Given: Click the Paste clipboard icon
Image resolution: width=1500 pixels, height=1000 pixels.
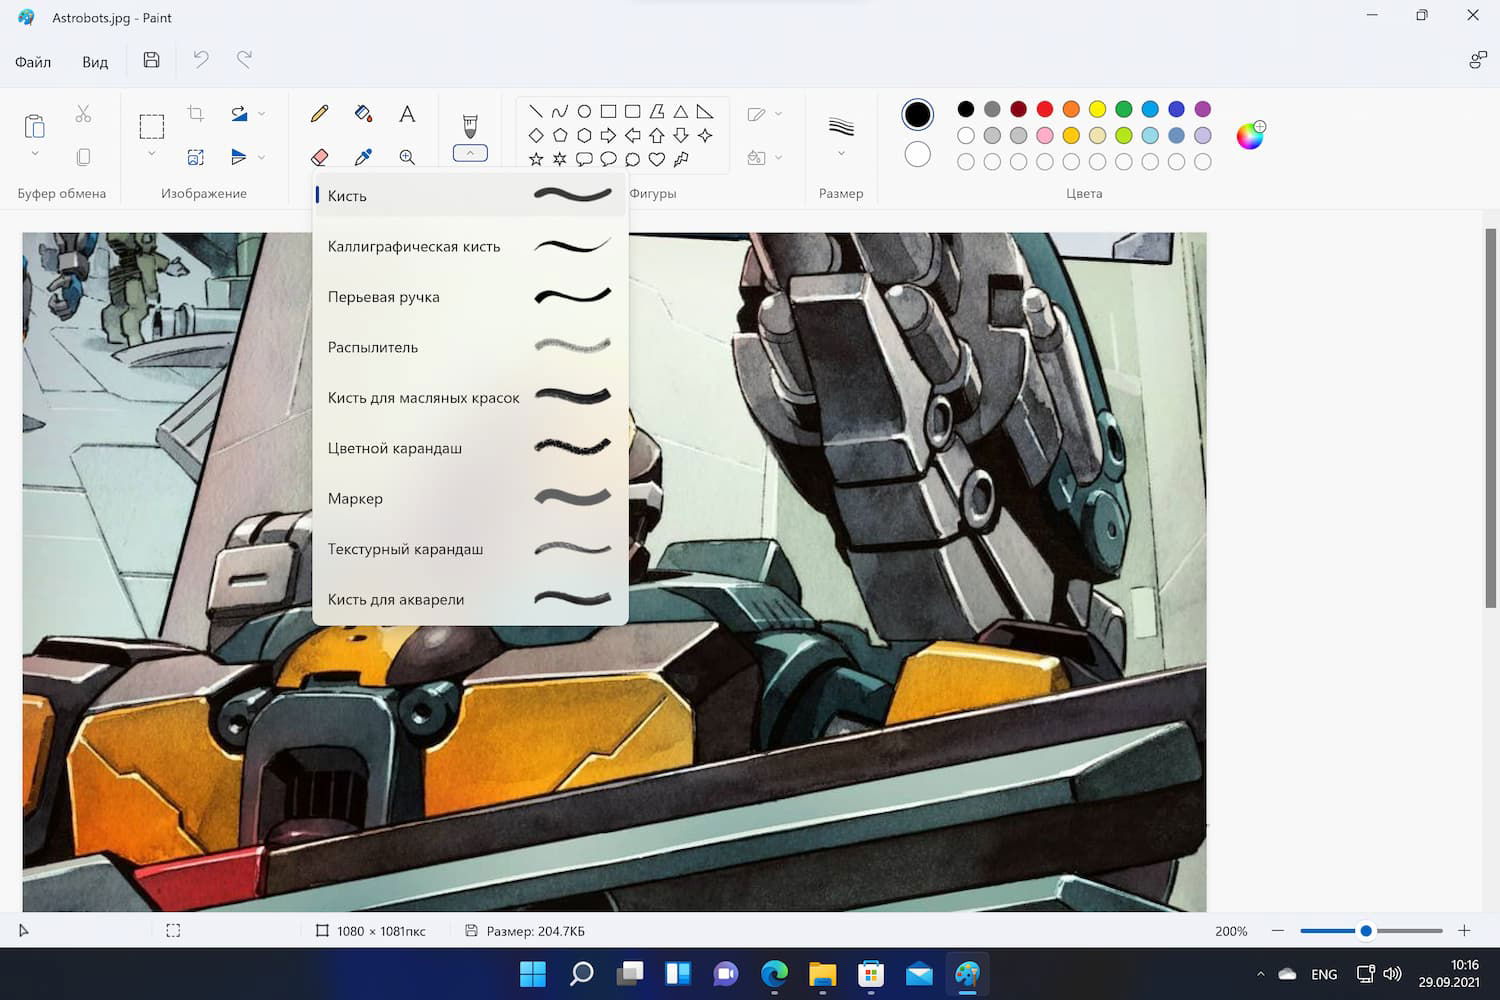Looking at the screenshot, I should tap(34, 126).
